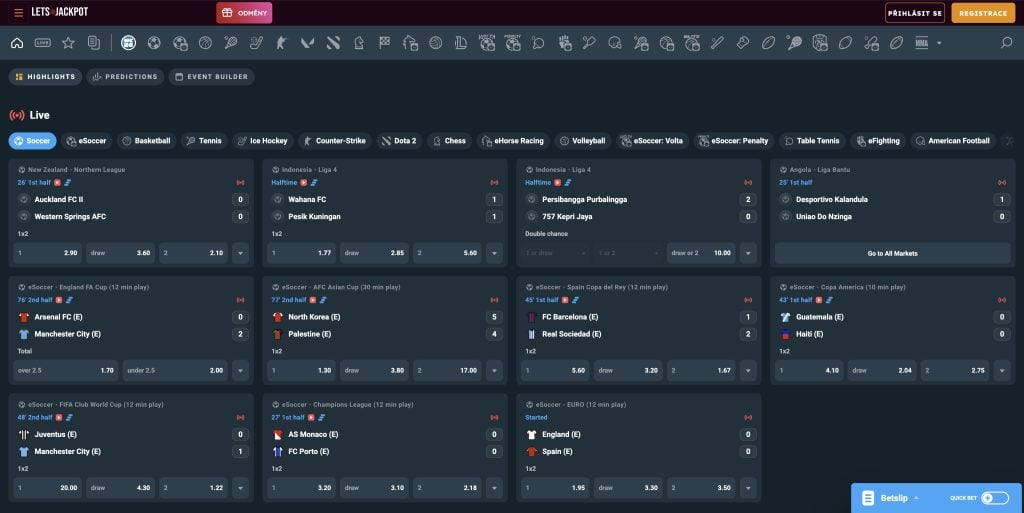Expand more markets for Arsenal FC (E) match
This screenshot has width=1024, height=513.
240,370
